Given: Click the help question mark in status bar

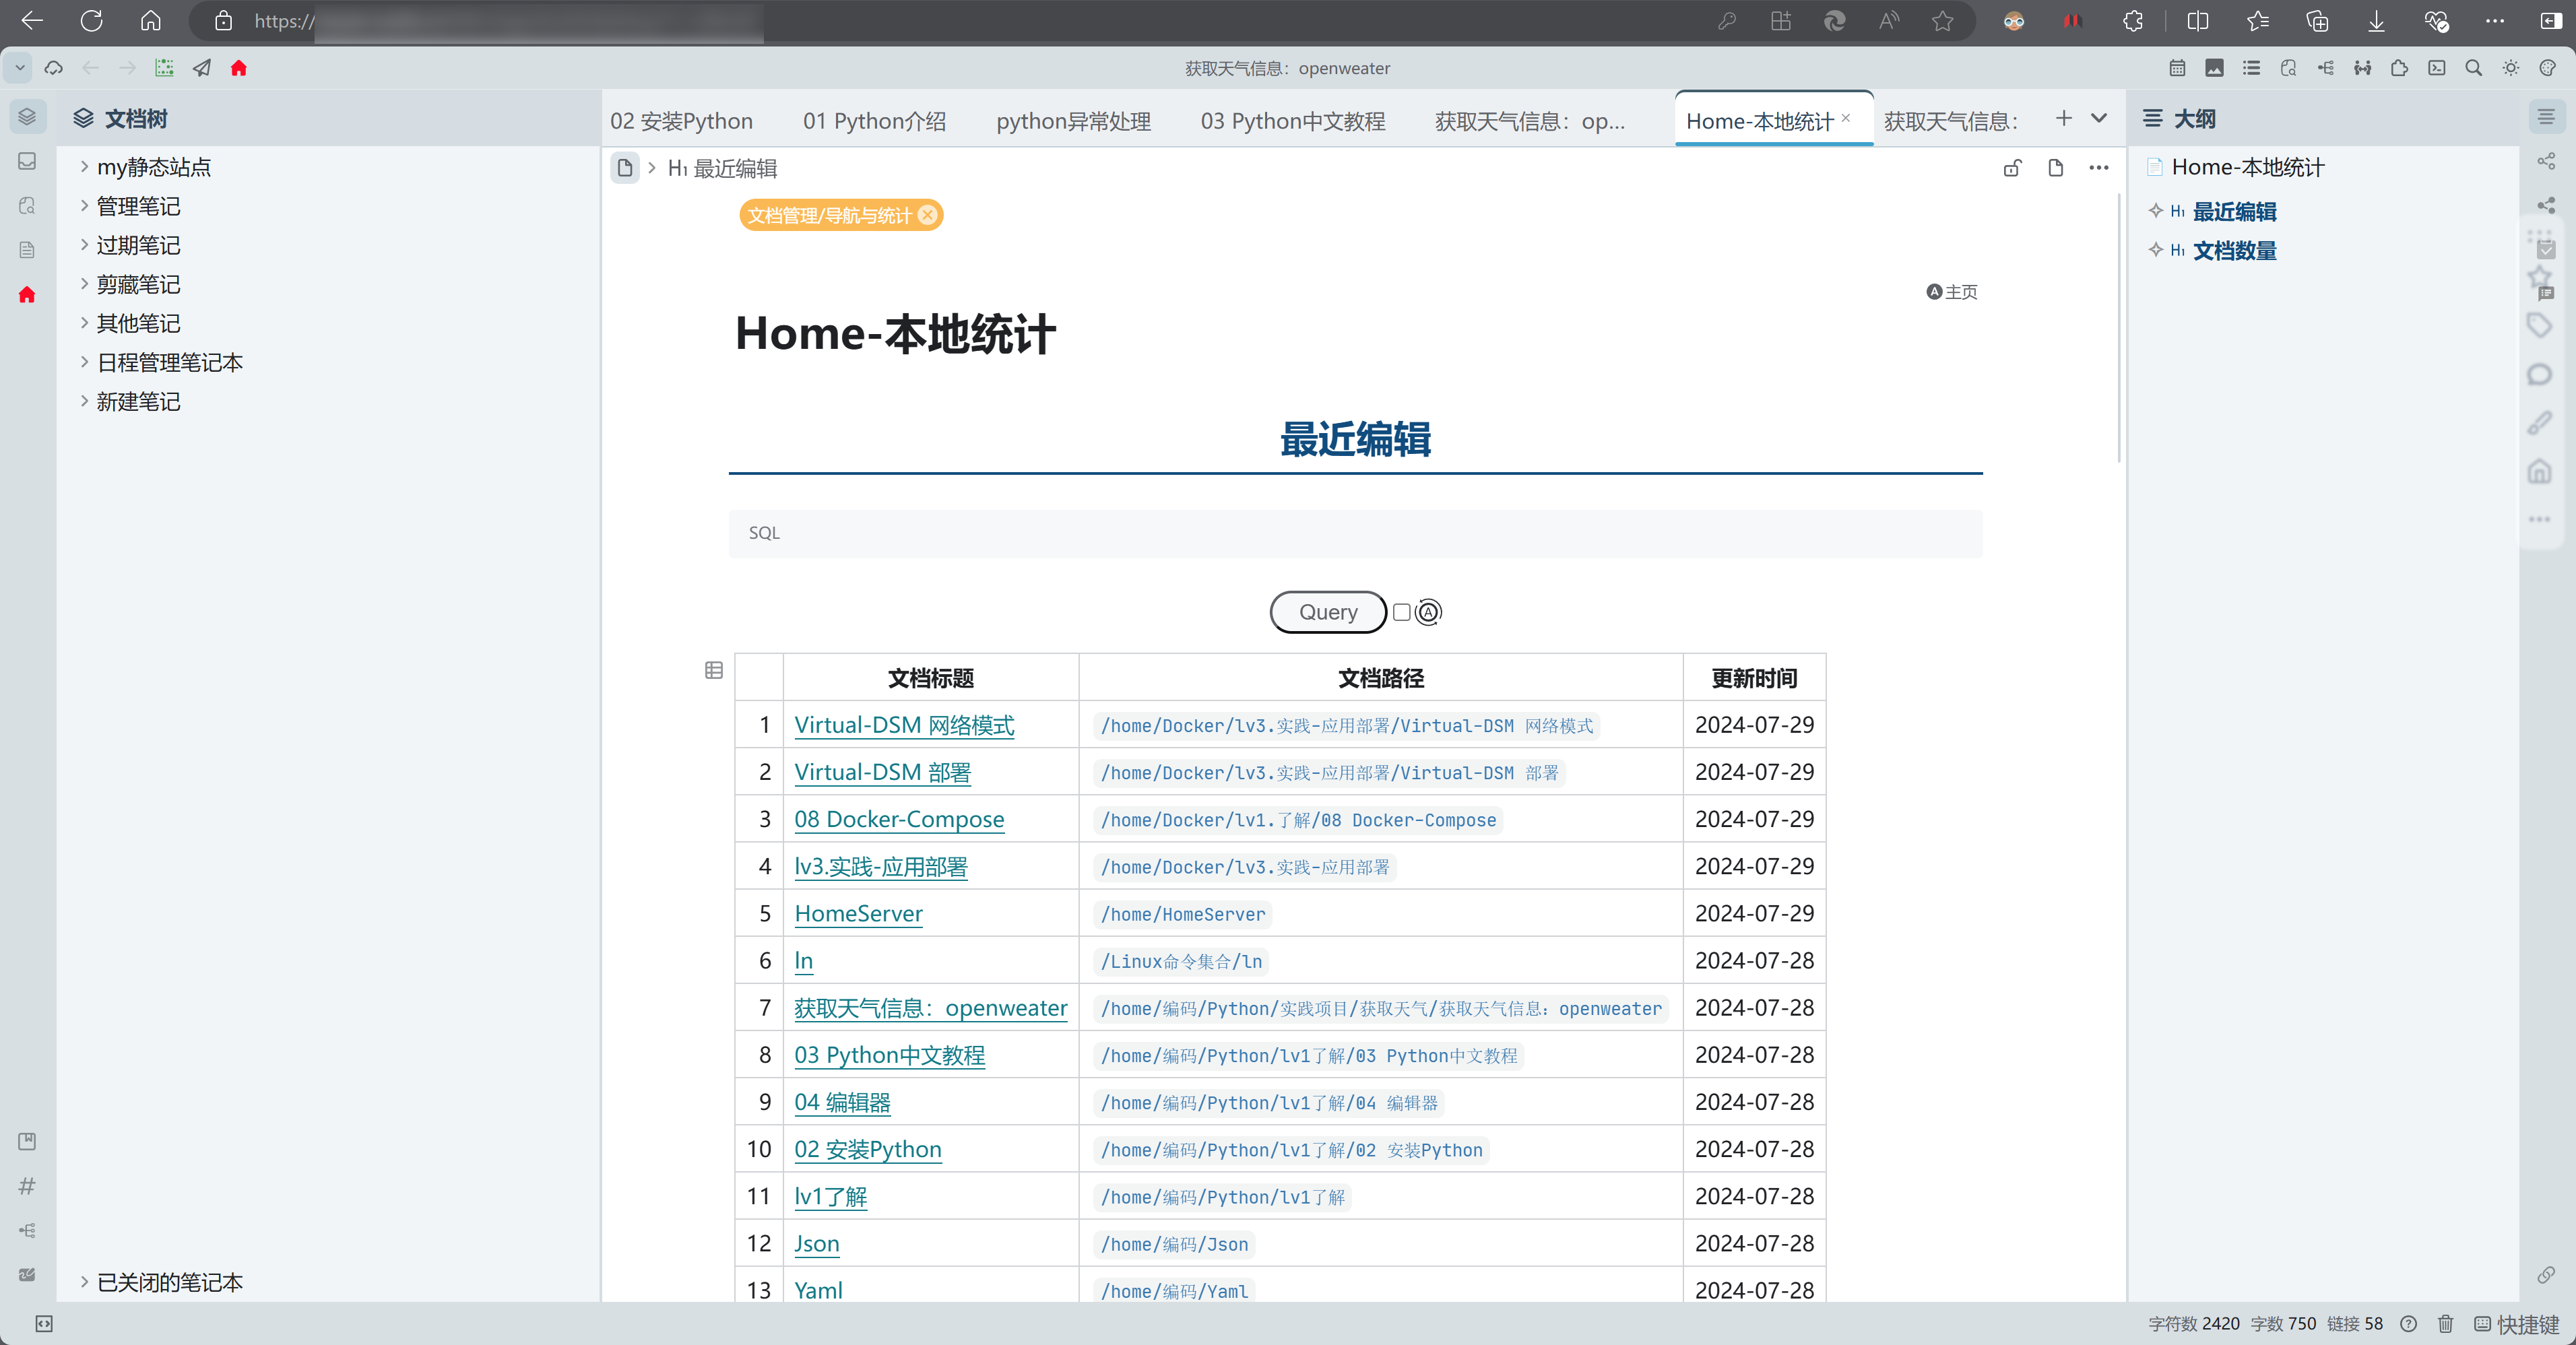Looking at the screenshot, I should [x=2408, y=1324].
